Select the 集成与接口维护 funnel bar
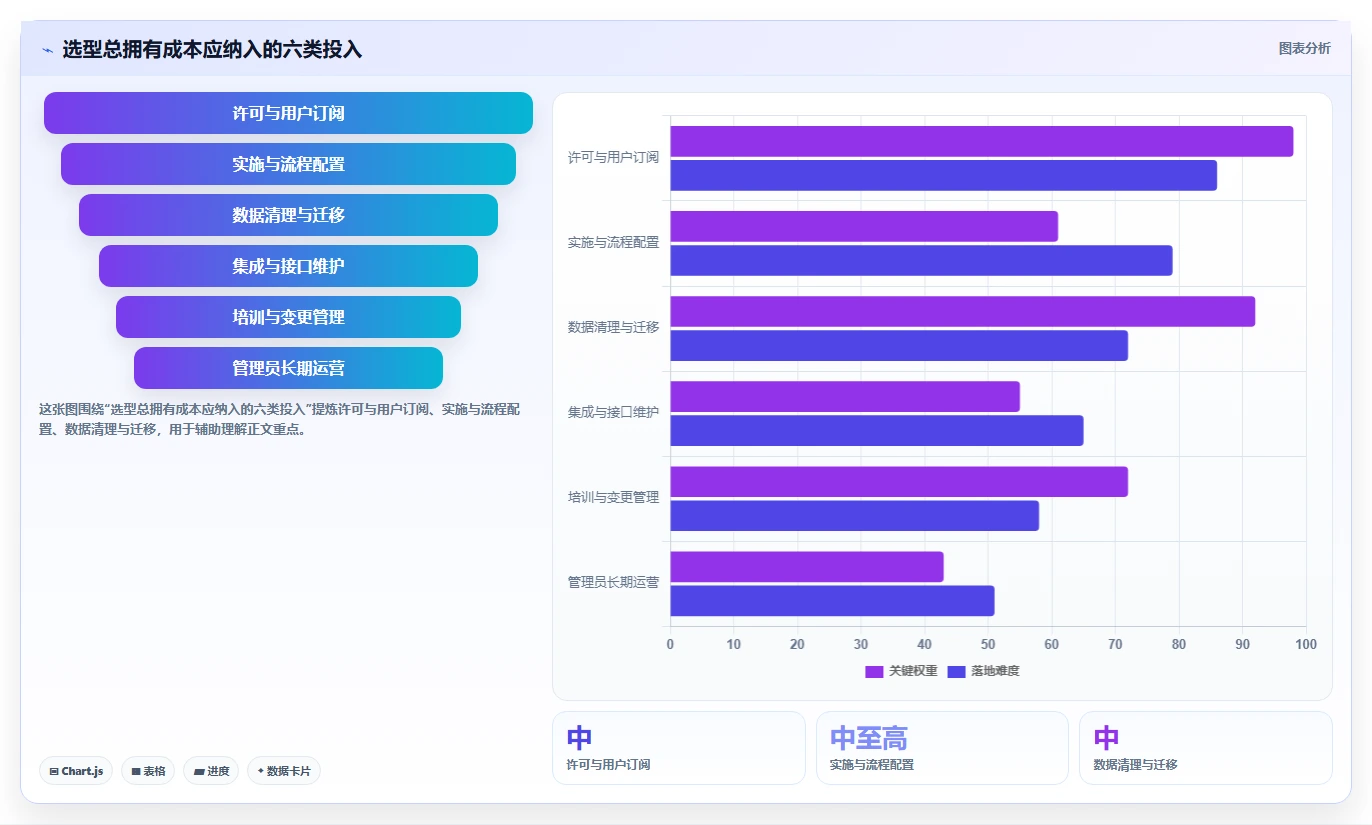This screenshot has height=825, width=1372. pyautogui.click(x=288, y=266)
